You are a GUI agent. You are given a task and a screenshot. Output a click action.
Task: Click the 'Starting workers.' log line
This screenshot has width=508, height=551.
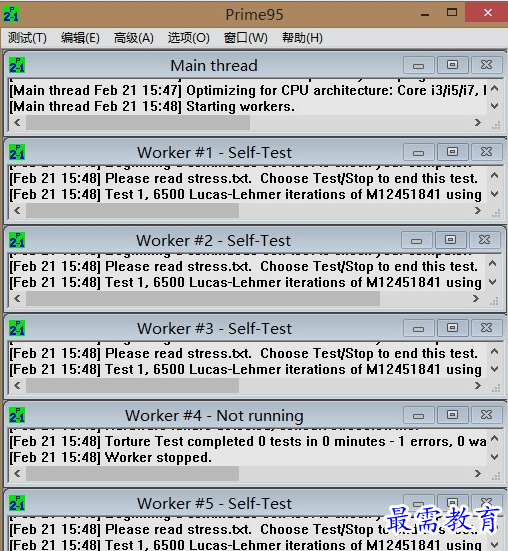[x=152, y=106]
